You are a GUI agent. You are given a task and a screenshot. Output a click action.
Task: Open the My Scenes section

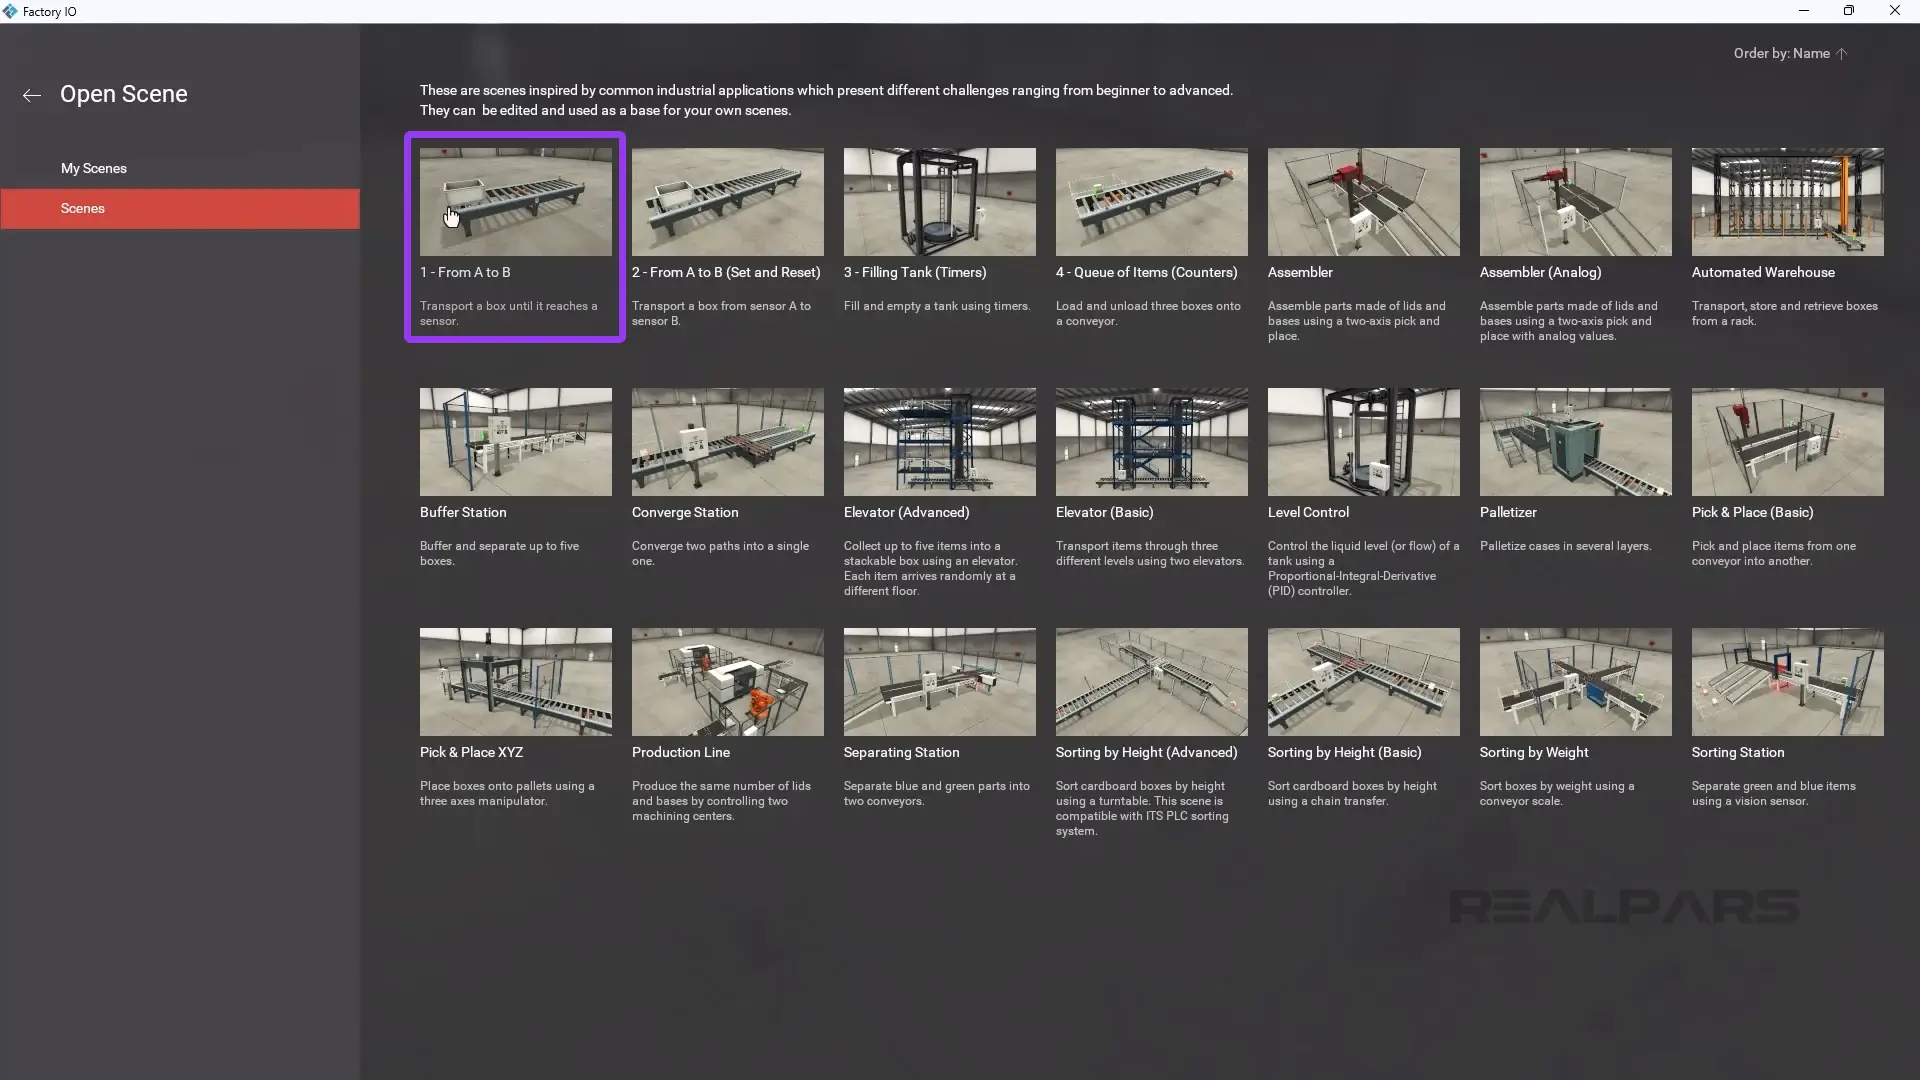pyautogui.click(x=94, y=168)
